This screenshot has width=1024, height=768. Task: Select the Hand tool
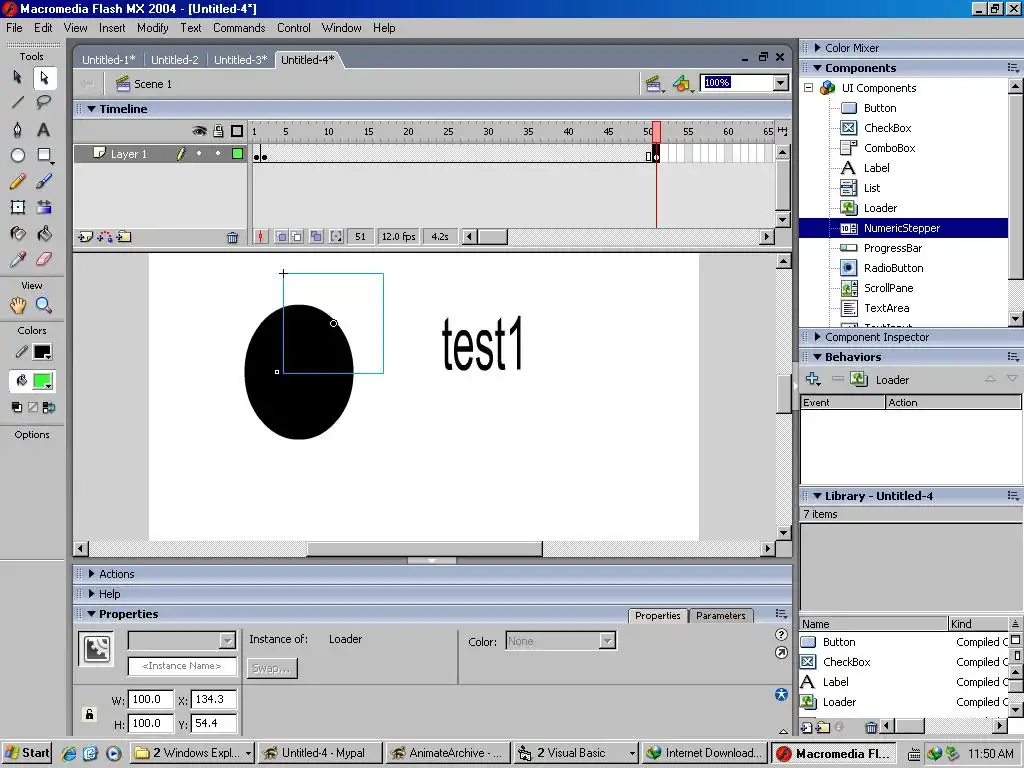tap(18, 305)
